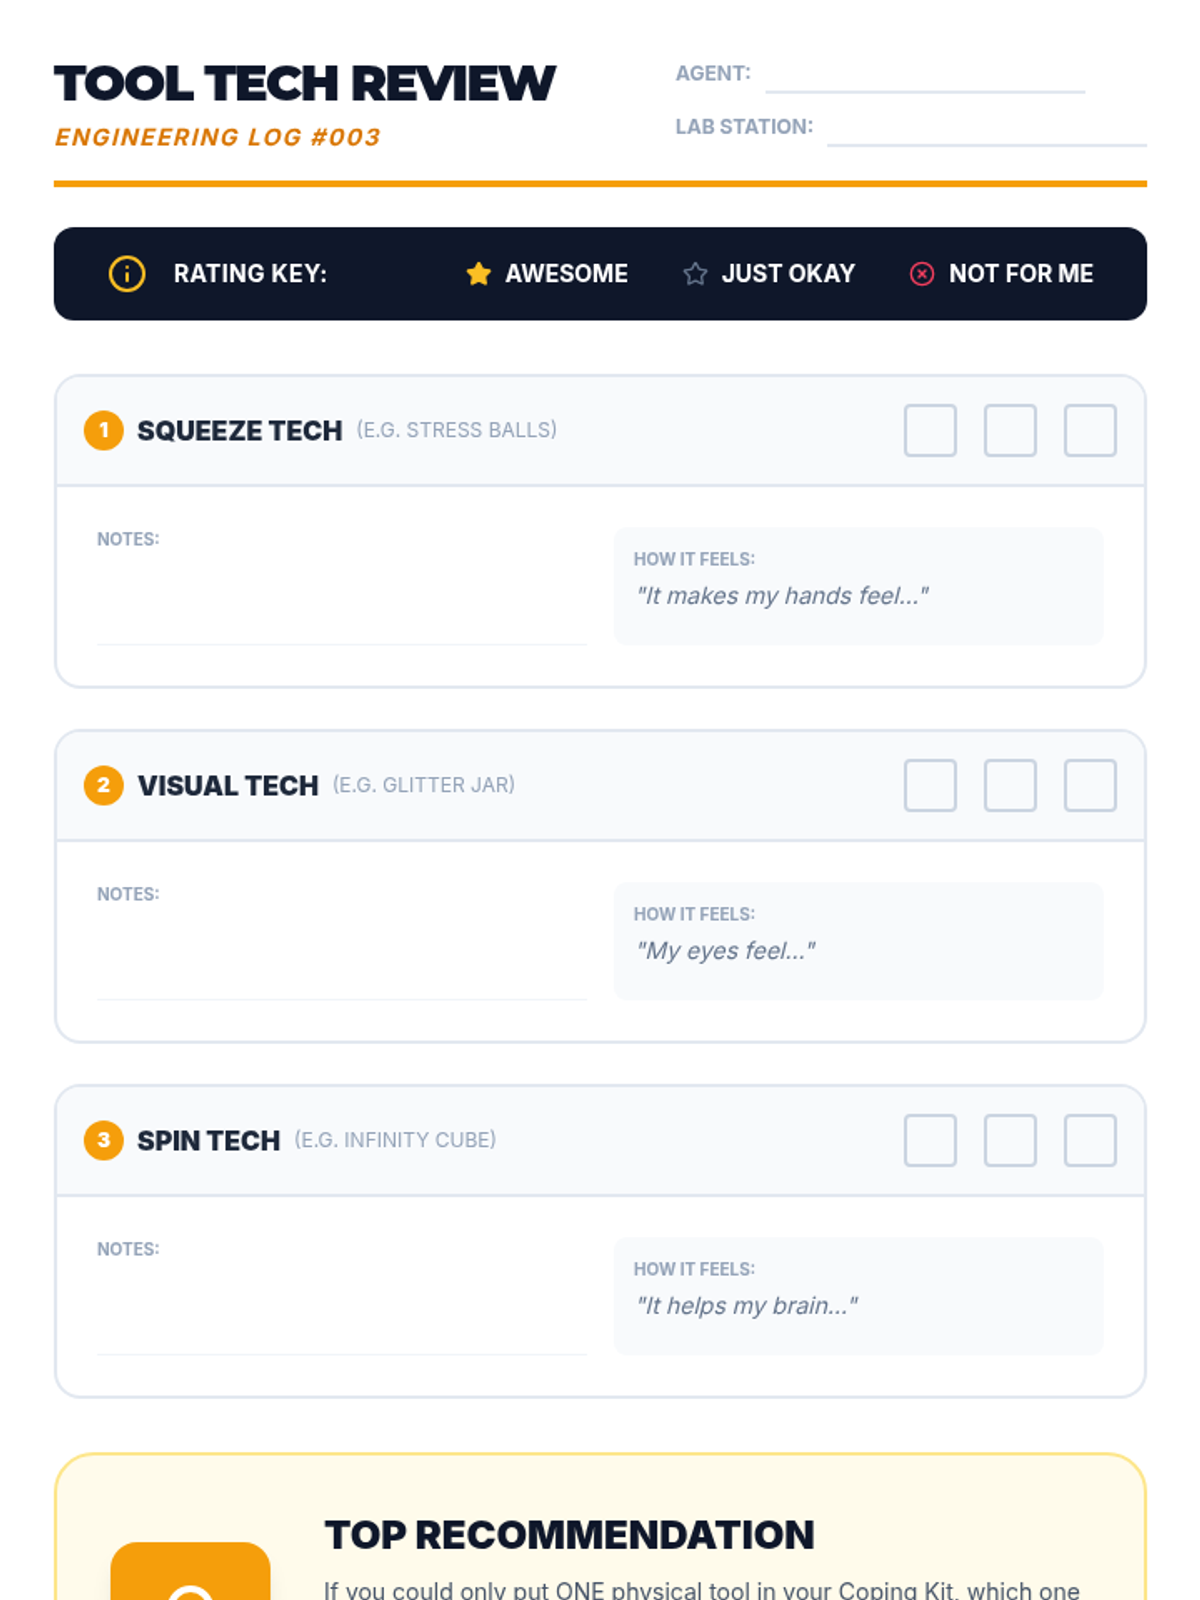Click the orange Top Recommendation icon tile
This screenshot has width=1200, height=1600.
tap(190, 1571)
